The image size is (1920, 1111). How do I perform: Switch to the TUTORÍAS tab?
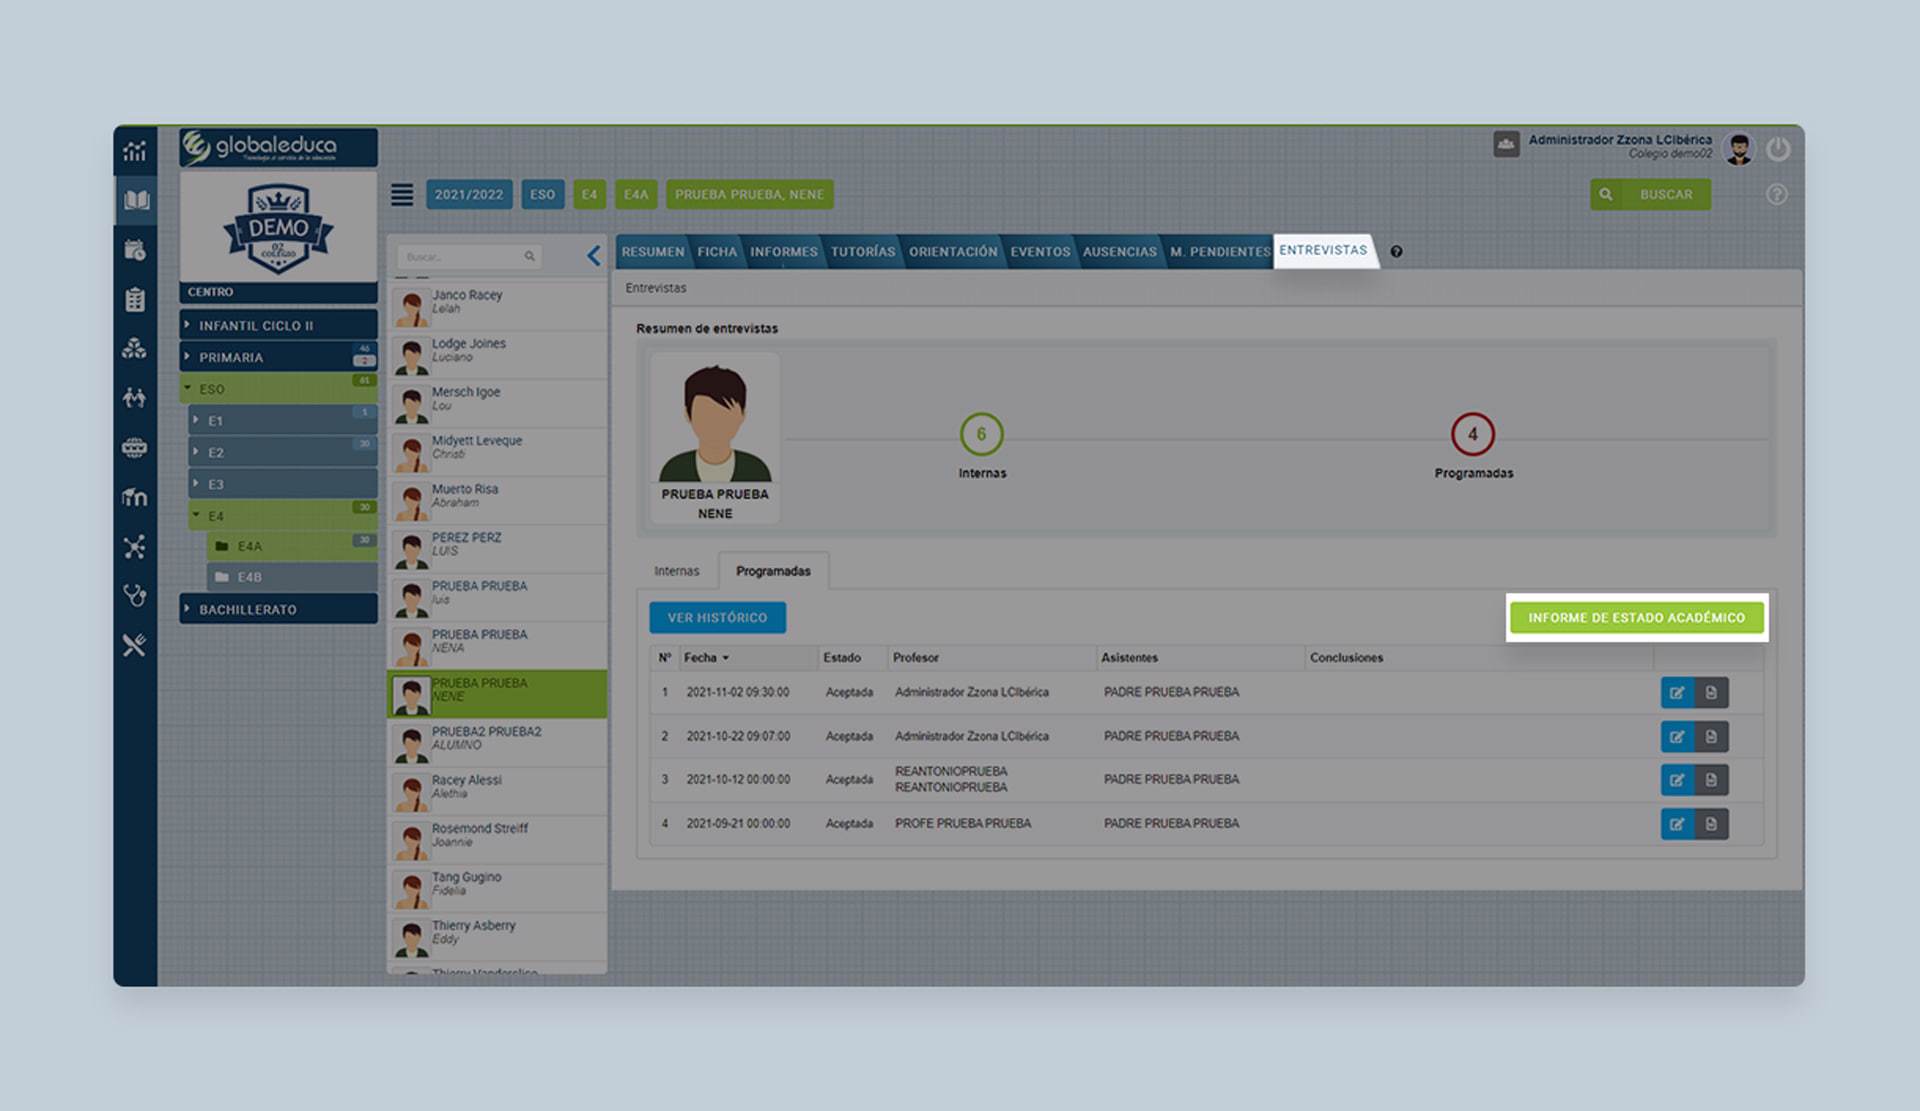[863, 252]
